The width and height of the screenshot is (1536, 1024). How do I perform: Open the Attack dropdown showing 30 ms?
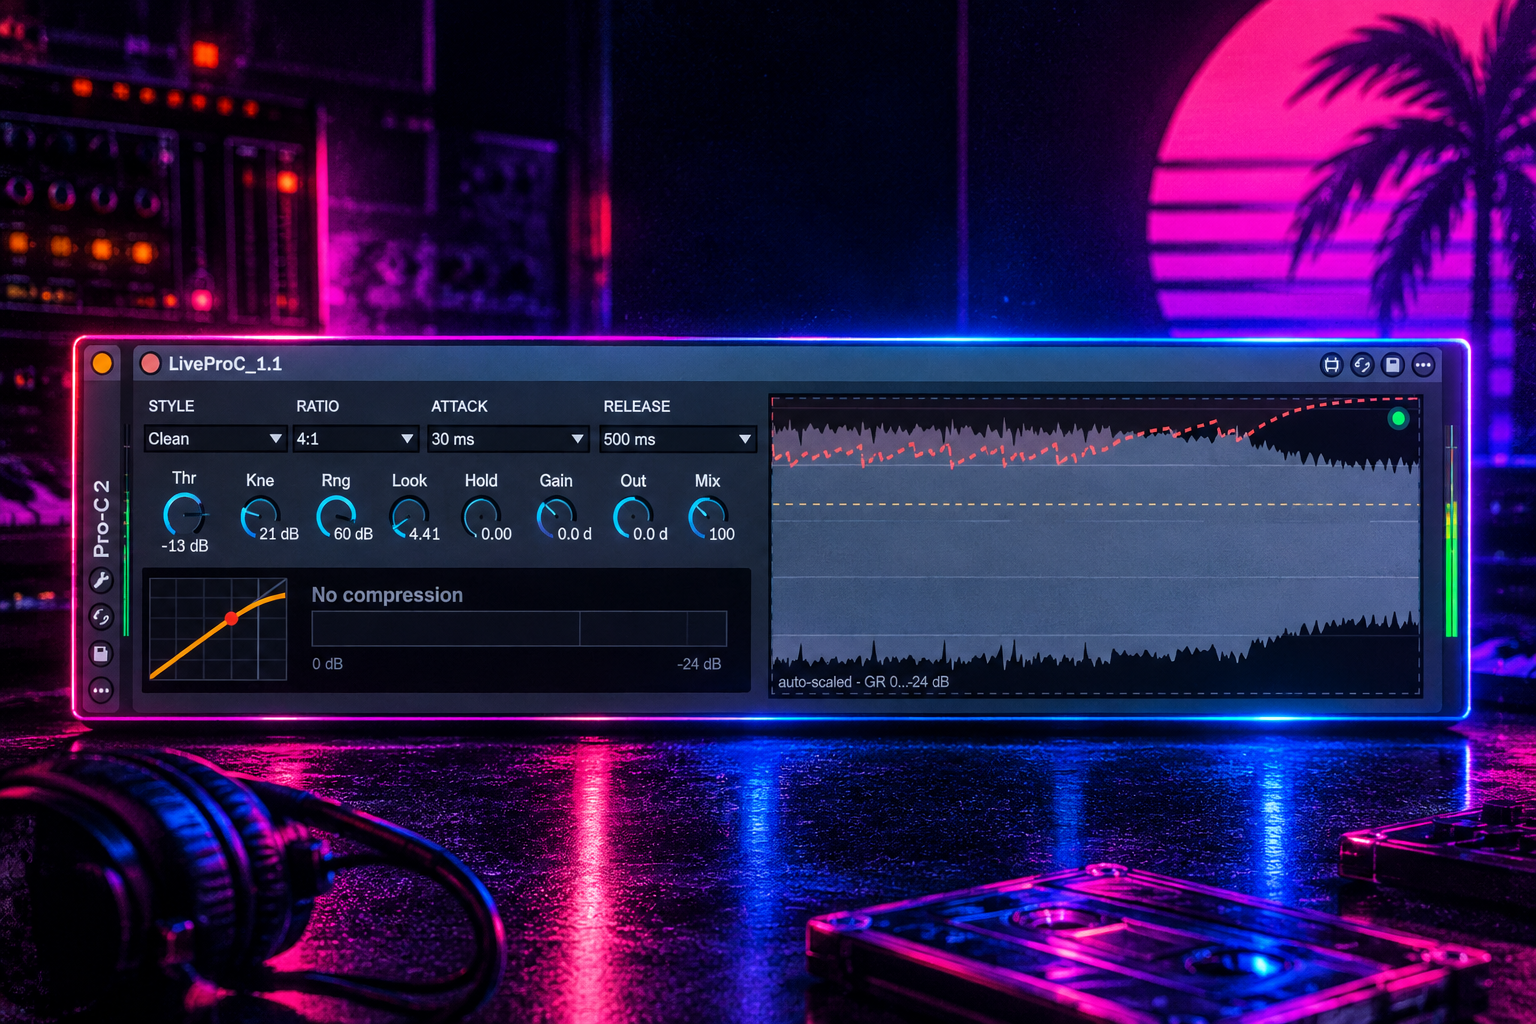point(507,439)
